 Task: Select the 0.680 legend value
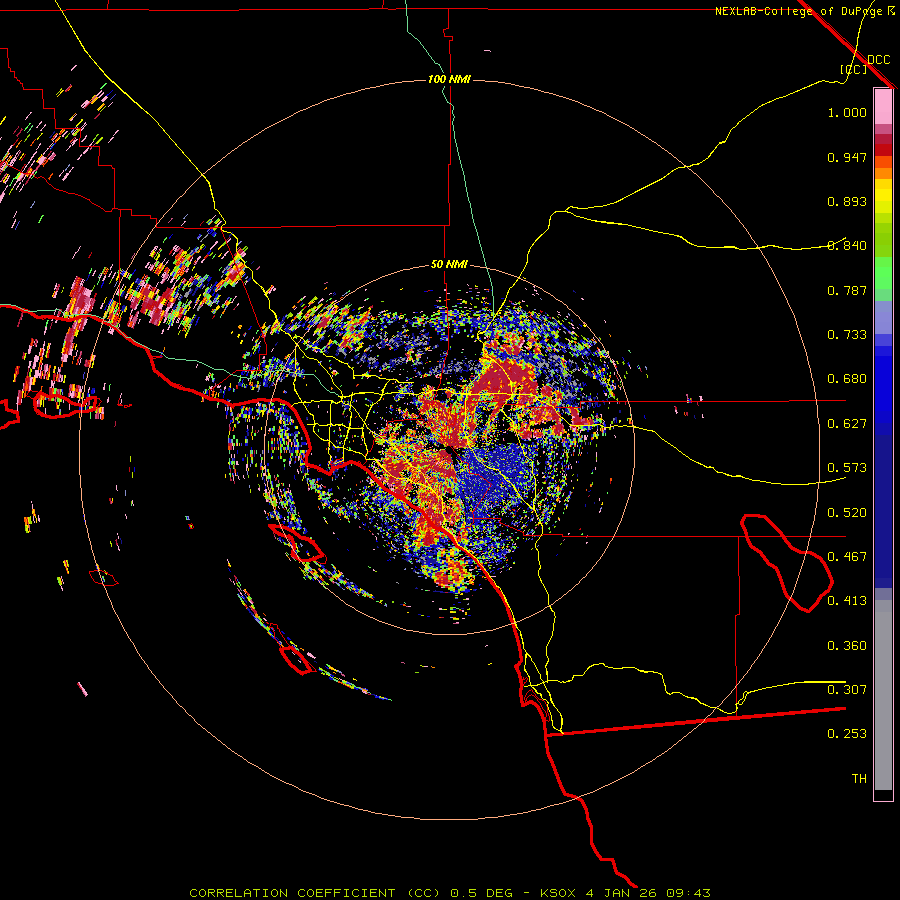(847, 379)
